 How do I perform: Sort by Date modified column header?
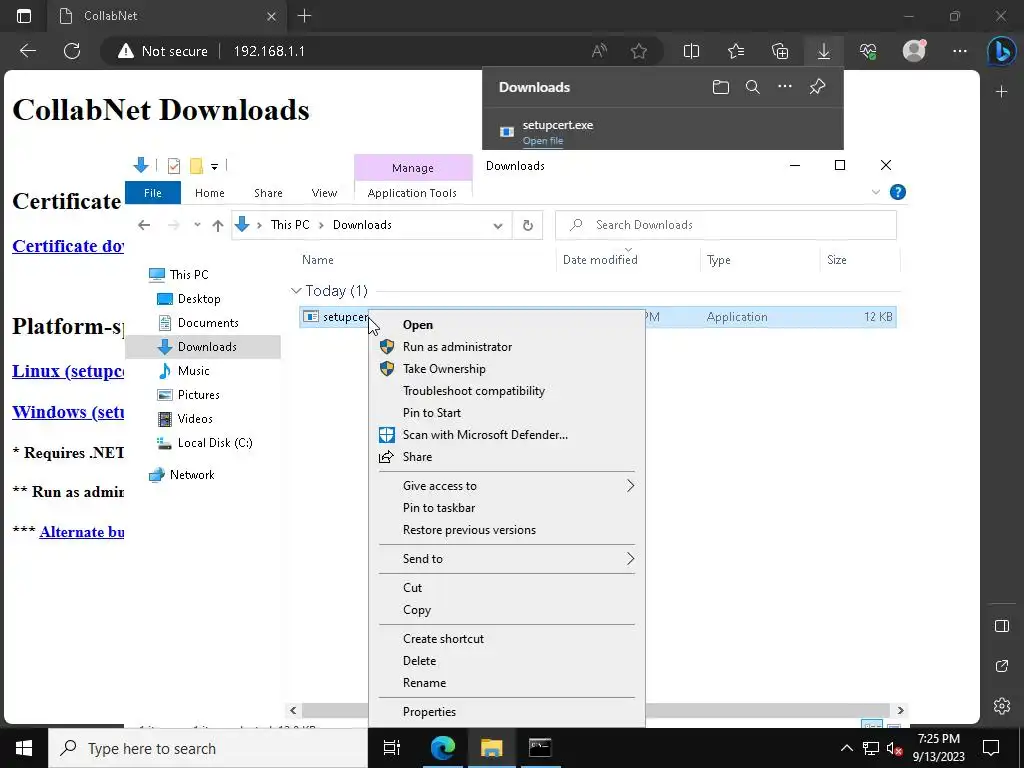click(x=600, y=260)
